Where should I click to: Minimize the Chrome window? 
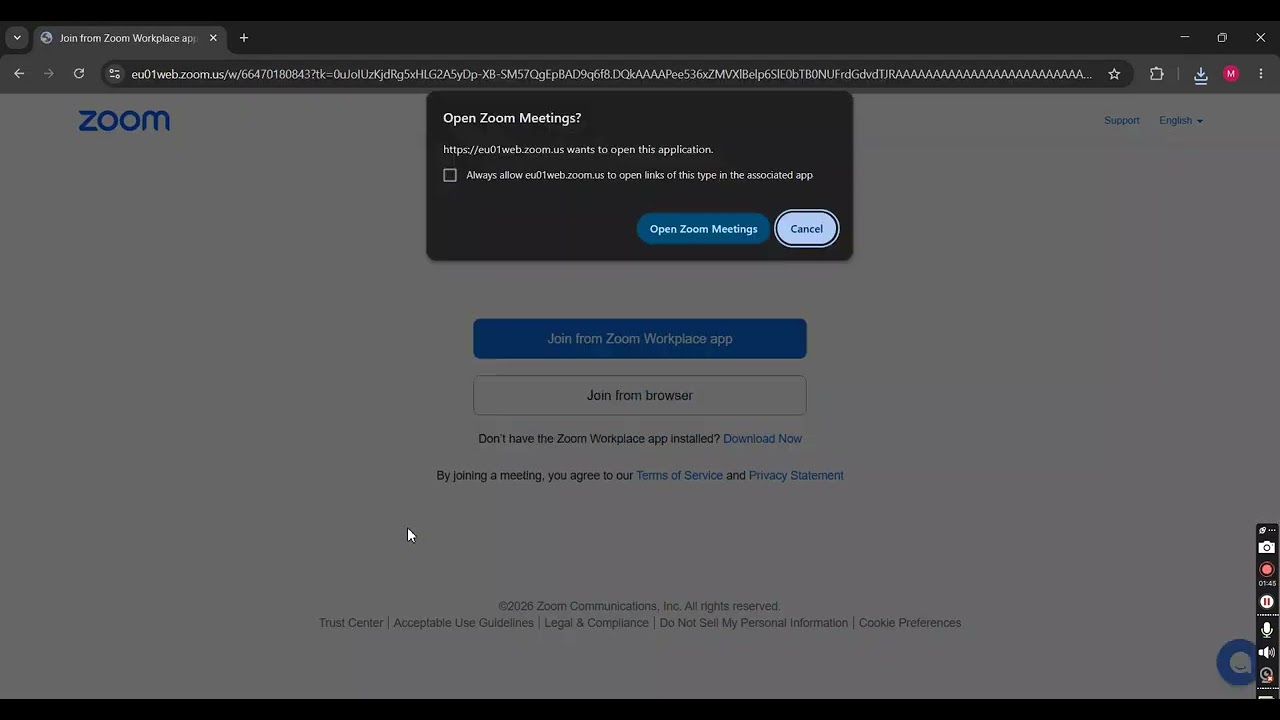(x=1185, y=38)
